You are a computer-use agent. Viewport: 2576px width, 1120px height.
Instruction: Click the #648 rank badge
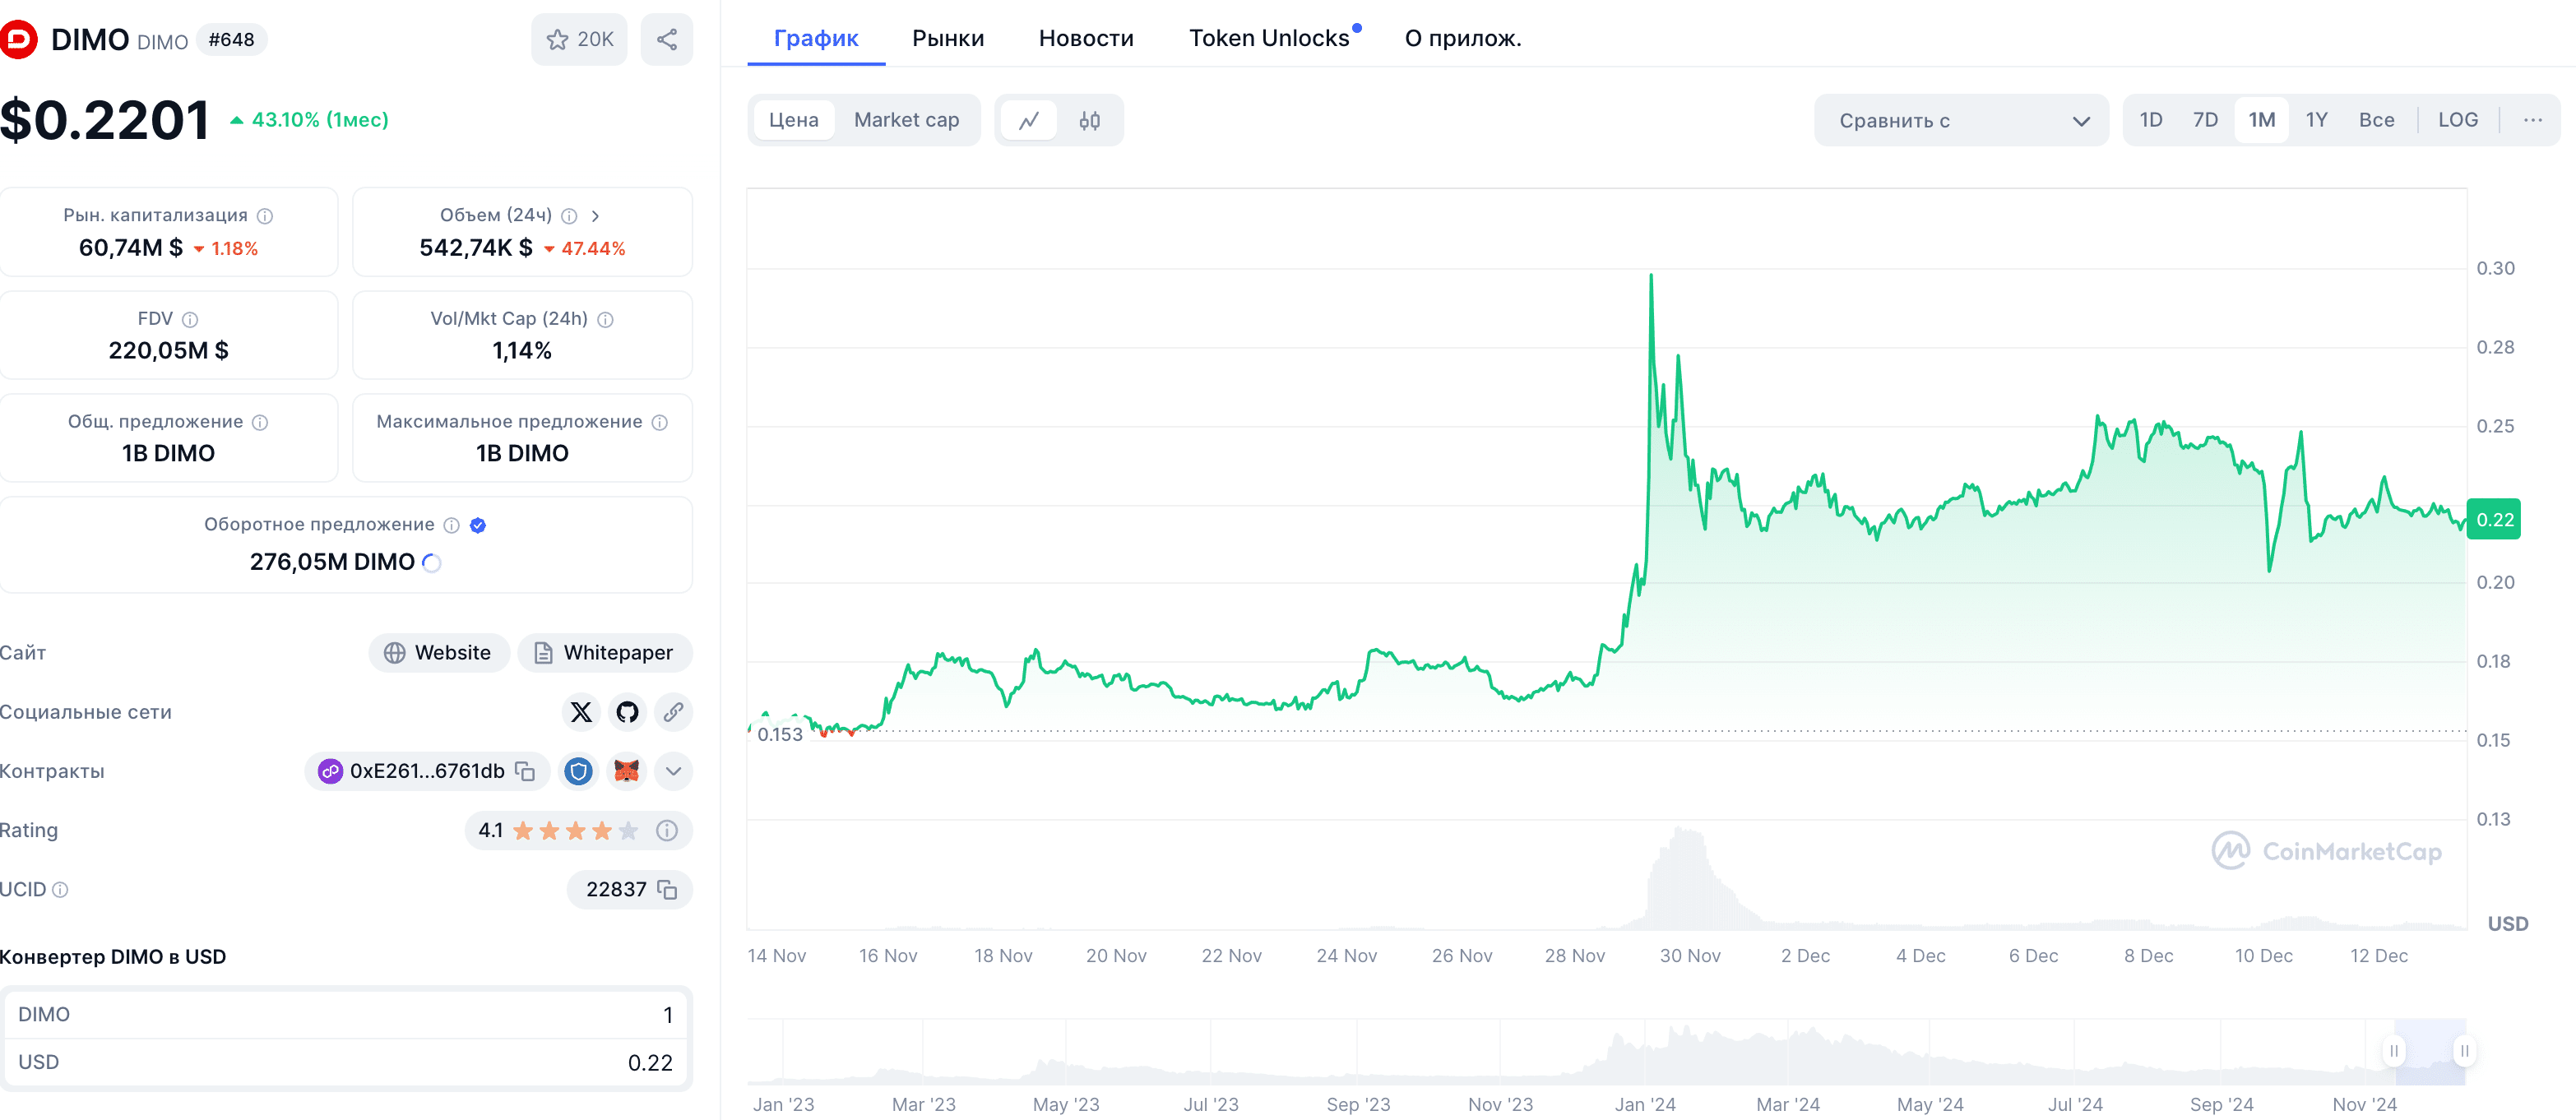click(x=231, y=40)
